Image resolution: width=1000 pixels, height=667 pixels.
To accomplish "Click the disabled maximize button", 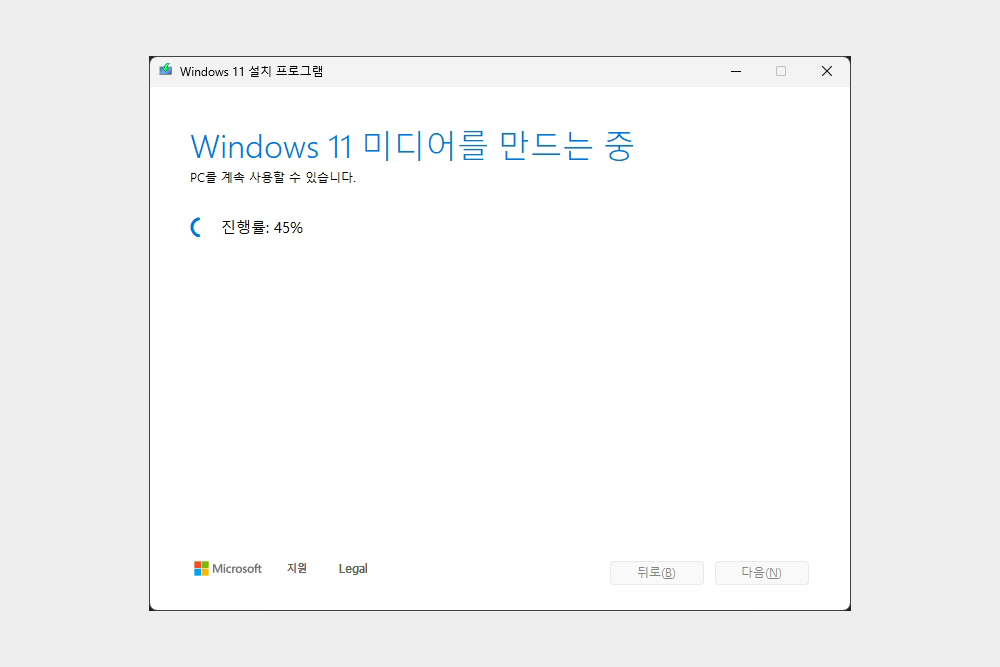I will 781,71.
